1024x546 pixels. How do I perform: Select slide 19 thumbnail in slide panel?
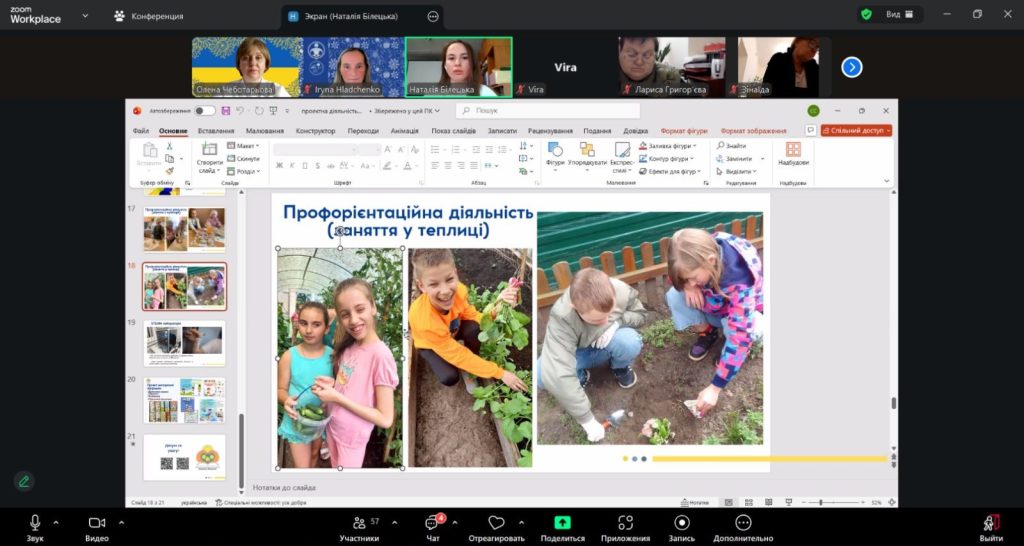click(x=184, y=343)
